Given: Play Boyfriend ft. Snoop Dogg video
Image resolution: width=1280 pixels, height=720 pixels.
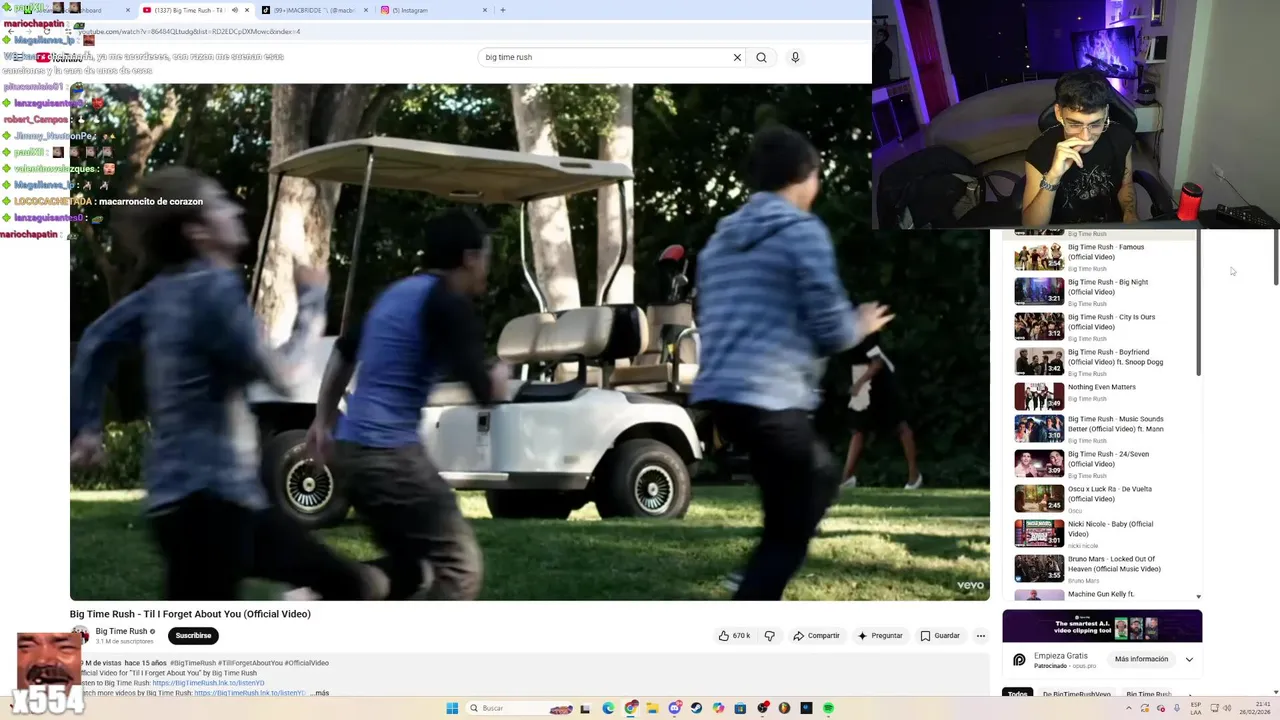Looking at the screenshot, I should 1105,361.
